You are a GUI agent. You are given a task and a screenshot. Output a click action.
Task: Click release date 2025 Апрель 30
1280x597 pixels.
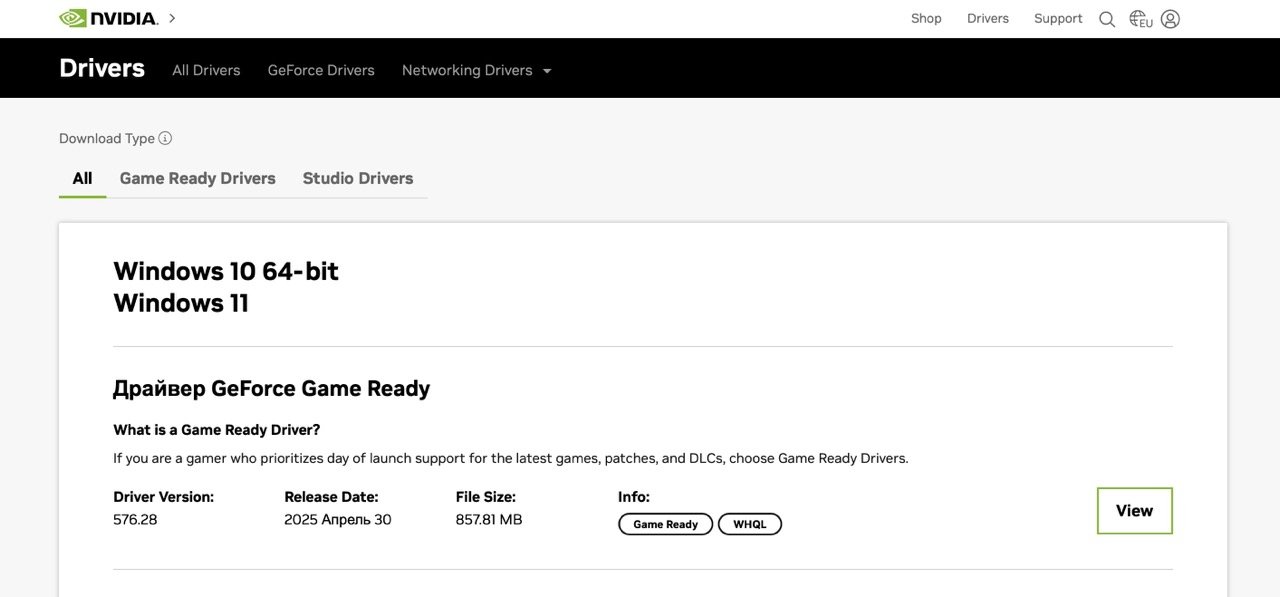click(x=338, y=520)
